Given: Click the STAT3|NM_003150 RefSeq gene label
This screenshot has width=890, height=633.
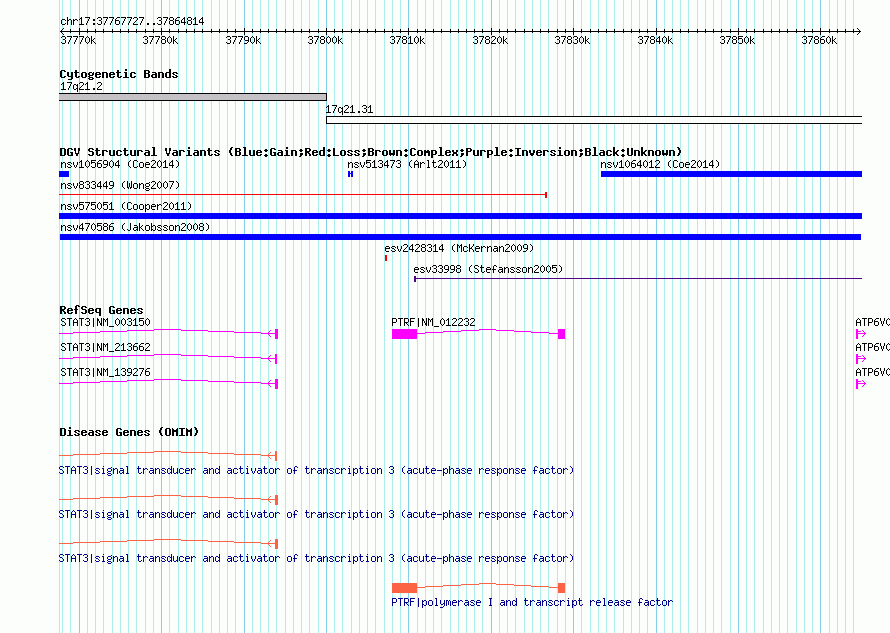Looking at the screenshot, I should click(x=105, y=322).
